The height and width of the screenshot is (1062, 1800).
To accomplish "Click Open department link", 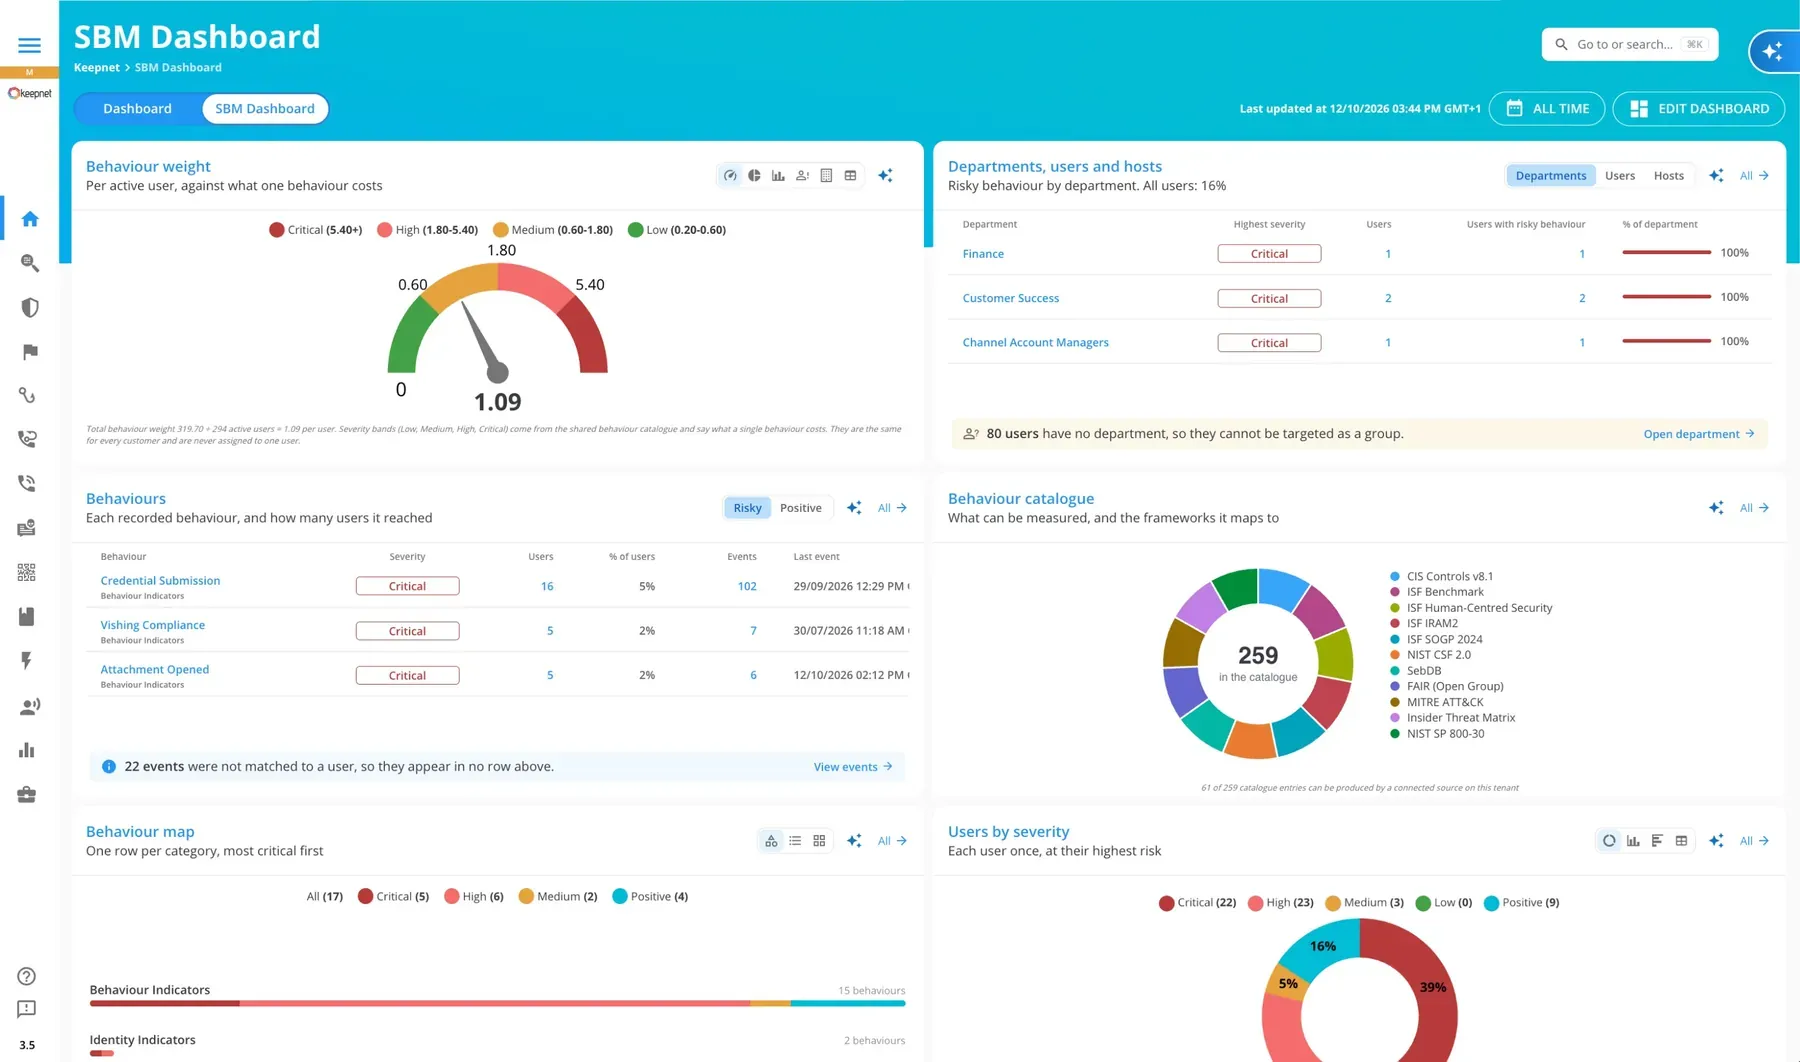I will click(x=1698, y=434).
